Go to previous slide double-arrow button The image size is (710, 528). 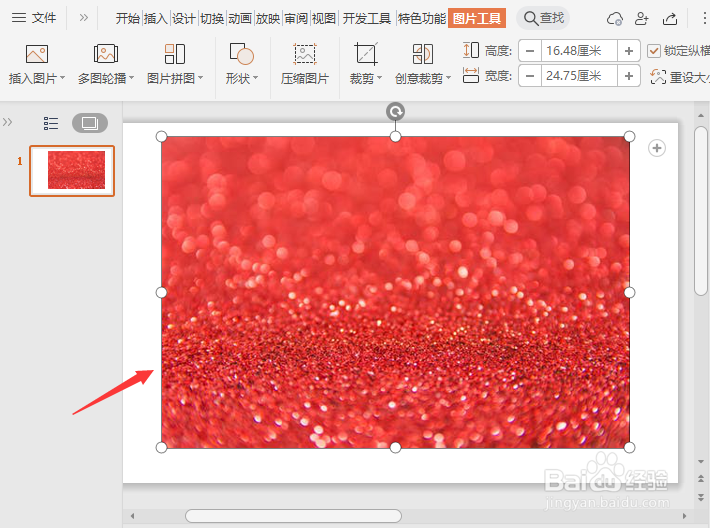701,479
